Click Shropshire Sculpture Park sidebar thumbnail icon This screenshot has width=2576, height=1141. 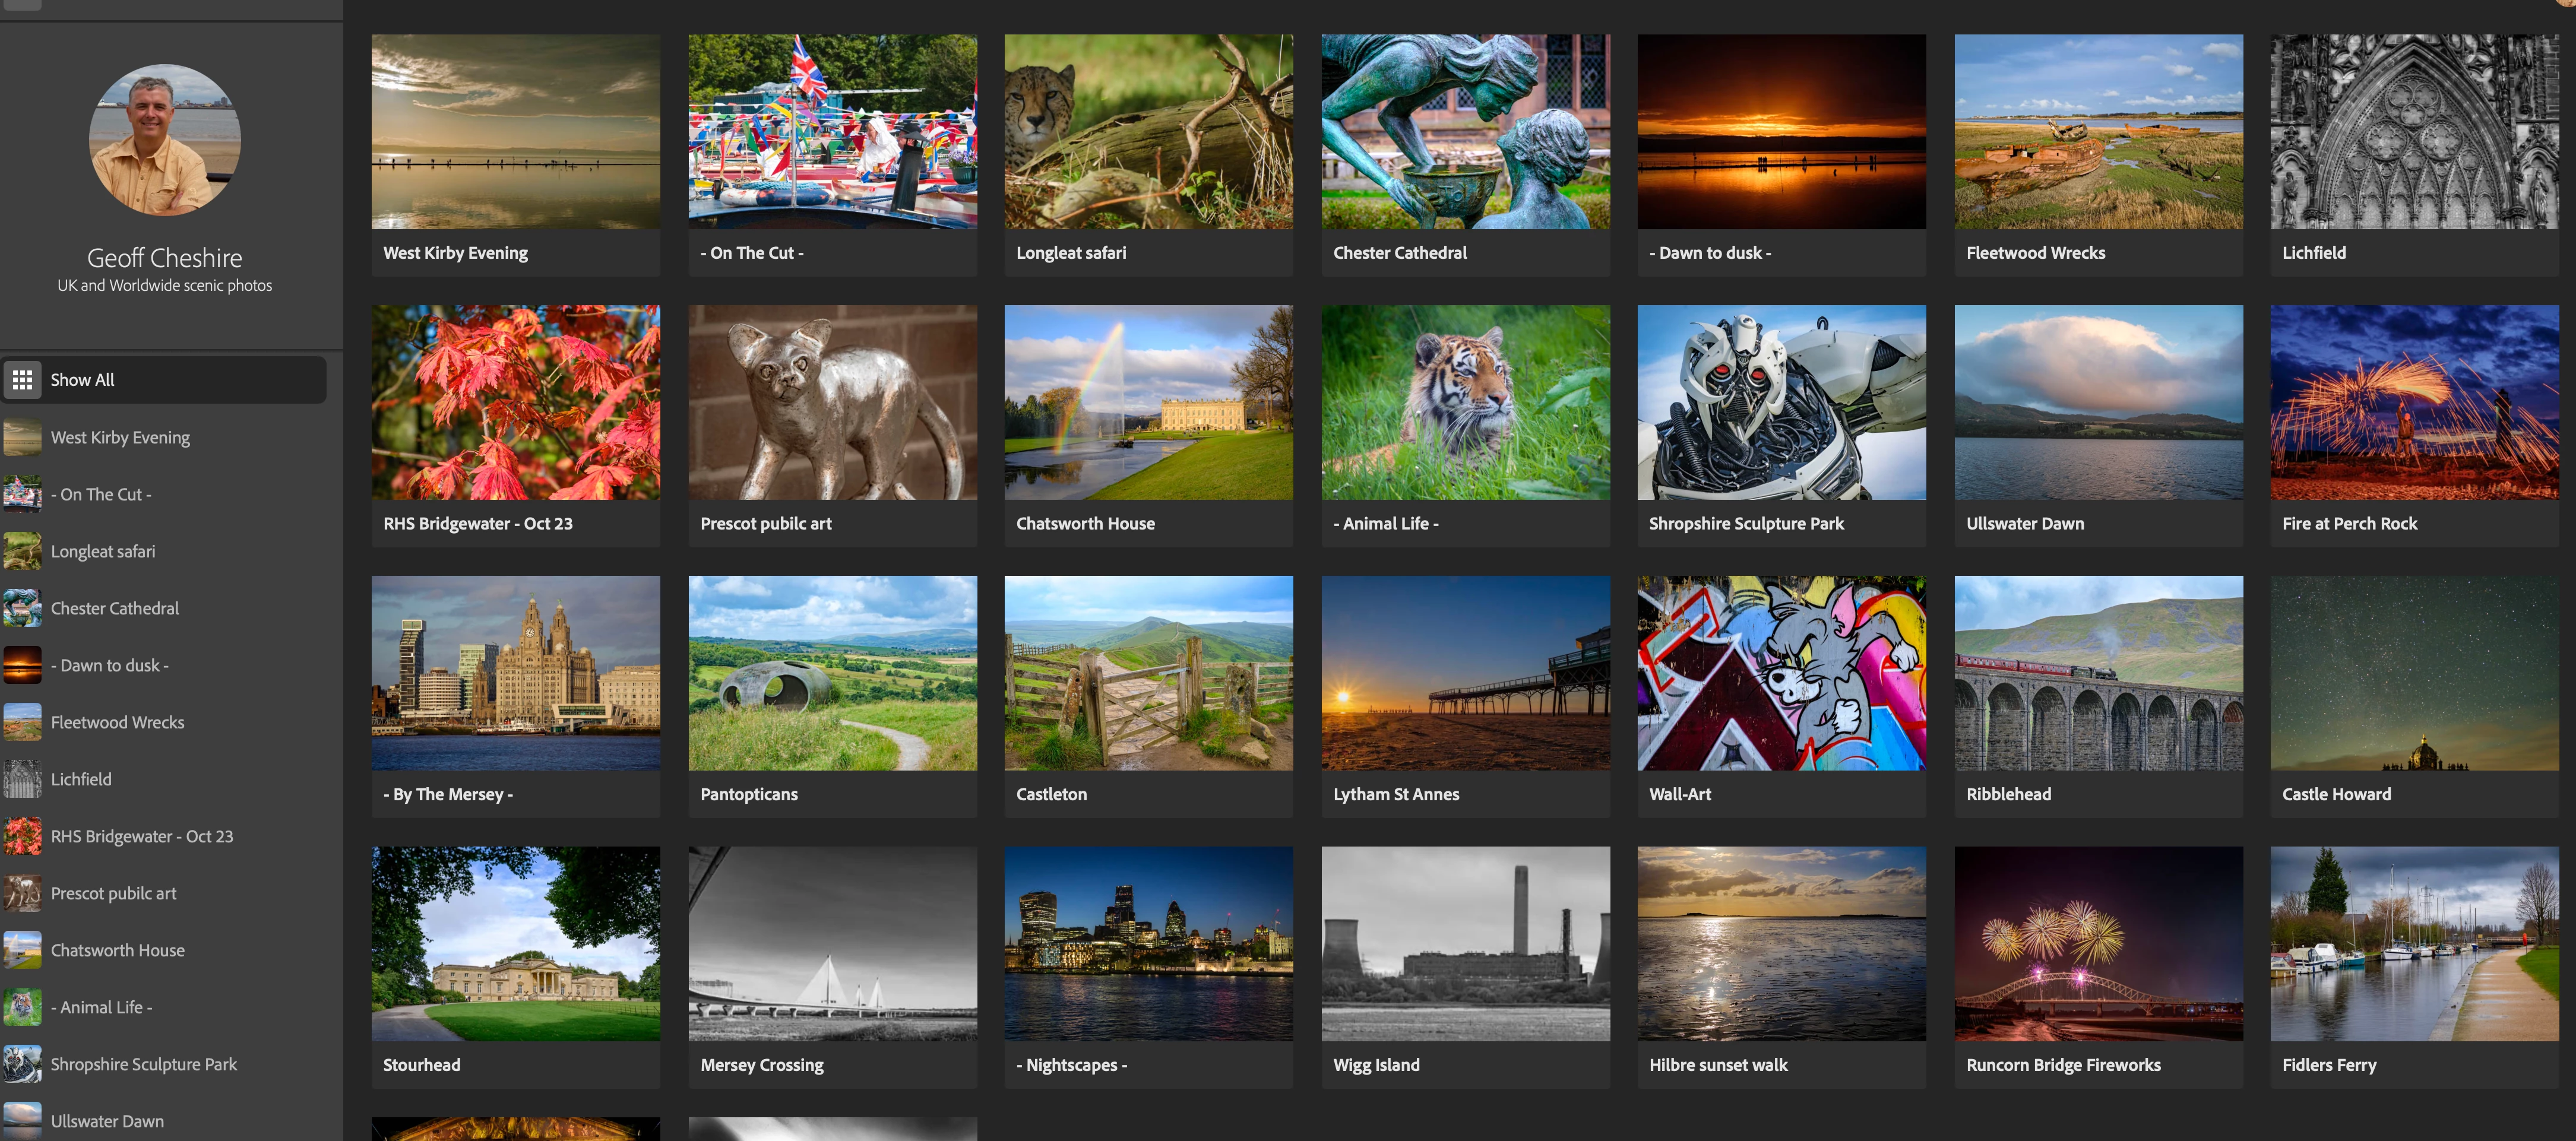[22, 1064]
